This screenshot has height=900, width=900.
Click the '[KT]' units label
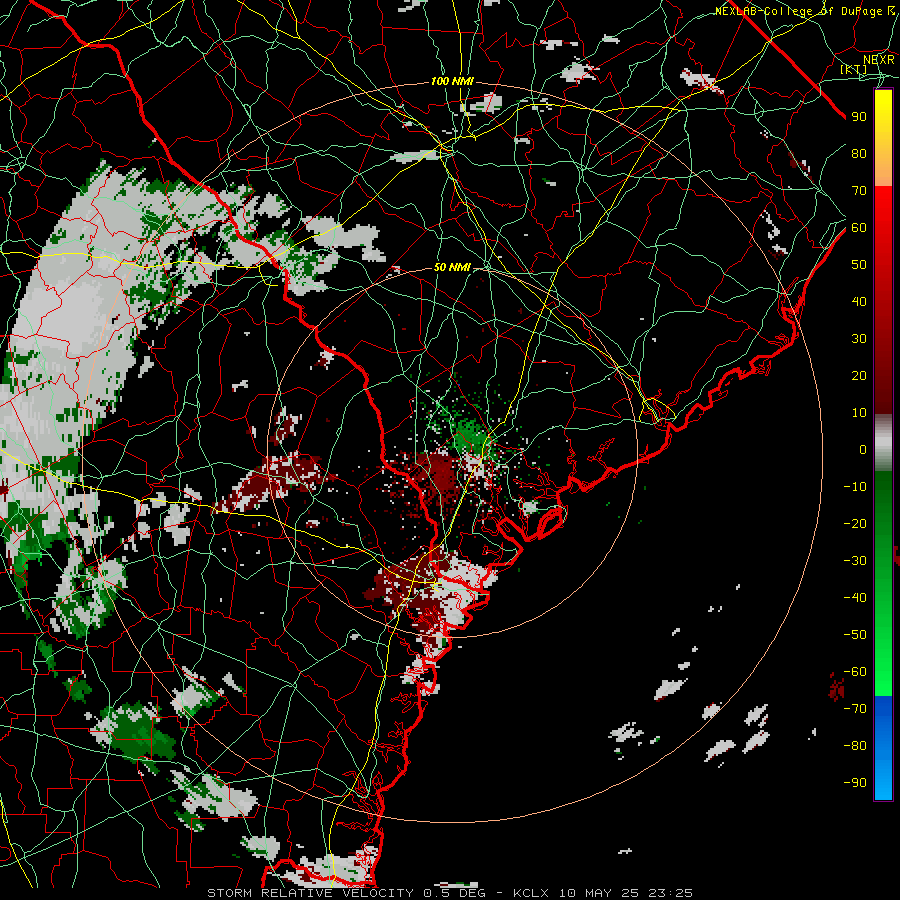[853, 70]
